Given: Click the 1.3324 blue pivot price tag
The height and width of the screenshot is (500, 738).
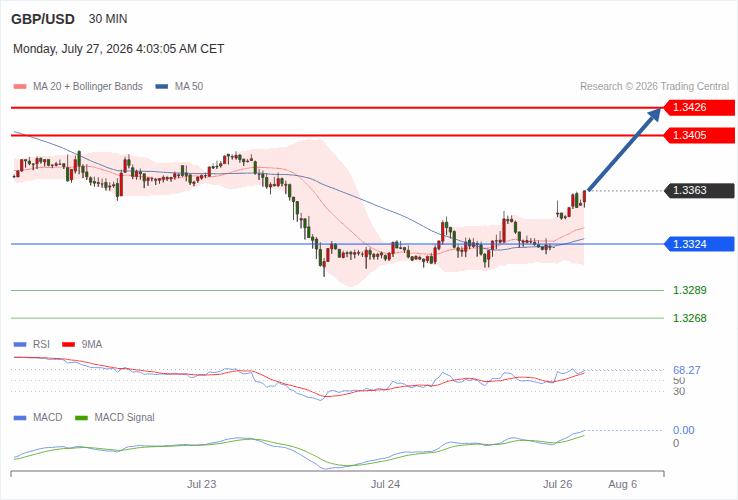Looking at the screenshot, I should (x=699, y=244).
